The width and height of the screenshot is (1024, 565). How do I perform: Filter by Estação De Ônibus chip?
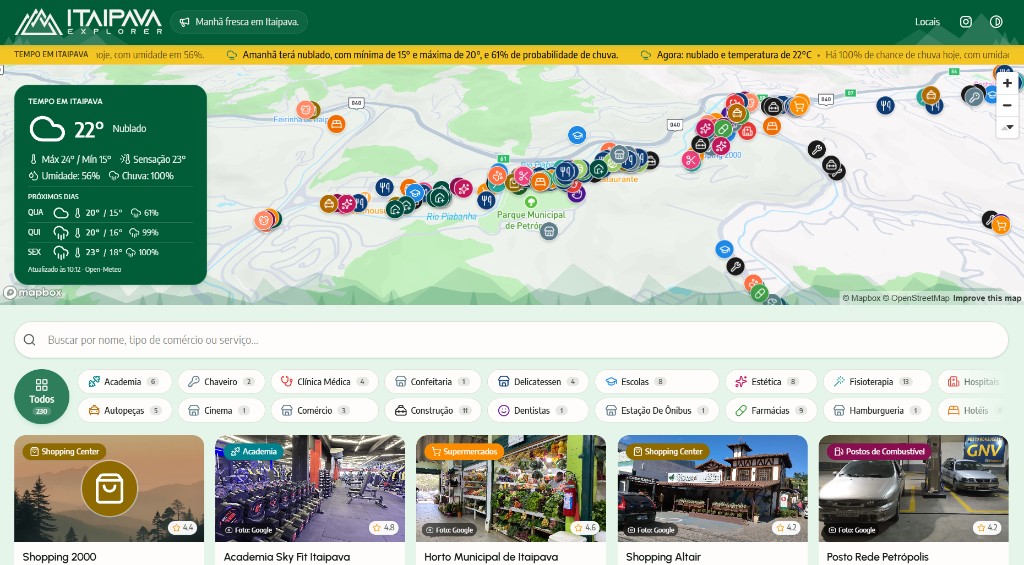pos(656,410)
